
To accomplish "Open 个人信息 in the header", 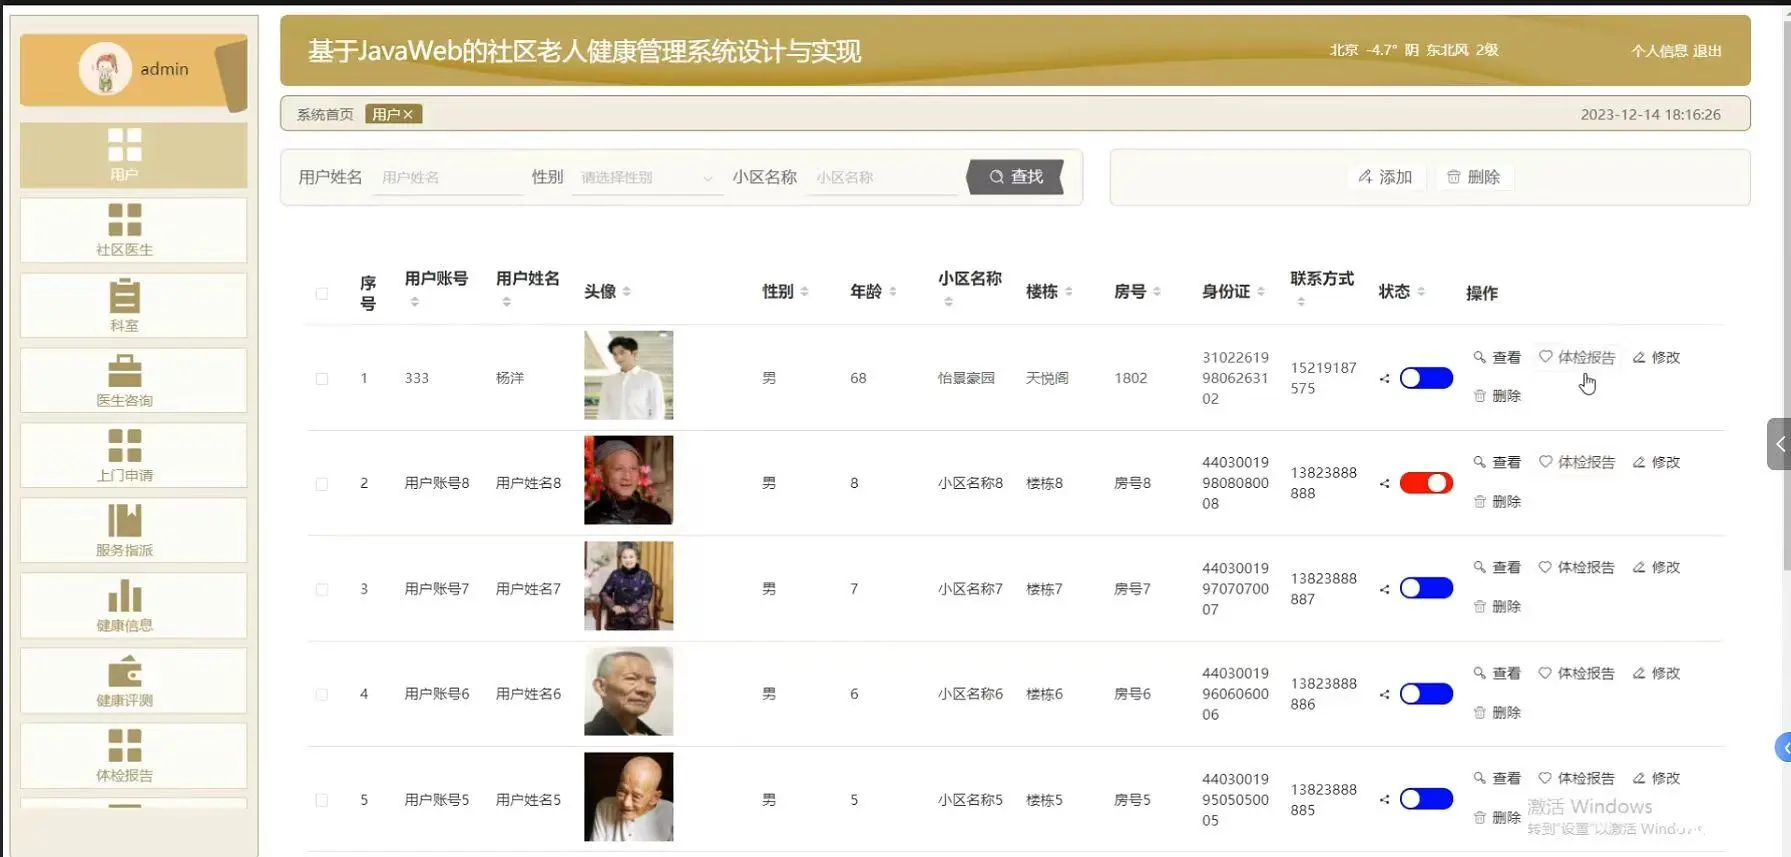I will pos(1659,51).
